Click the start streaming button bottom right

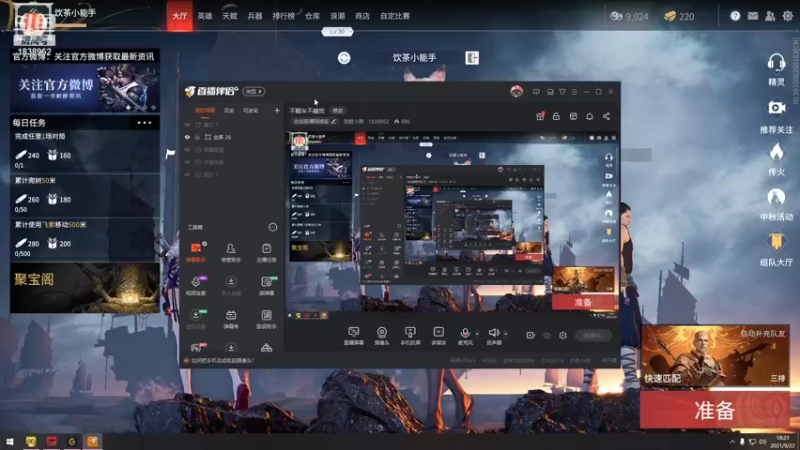(594, 335)
